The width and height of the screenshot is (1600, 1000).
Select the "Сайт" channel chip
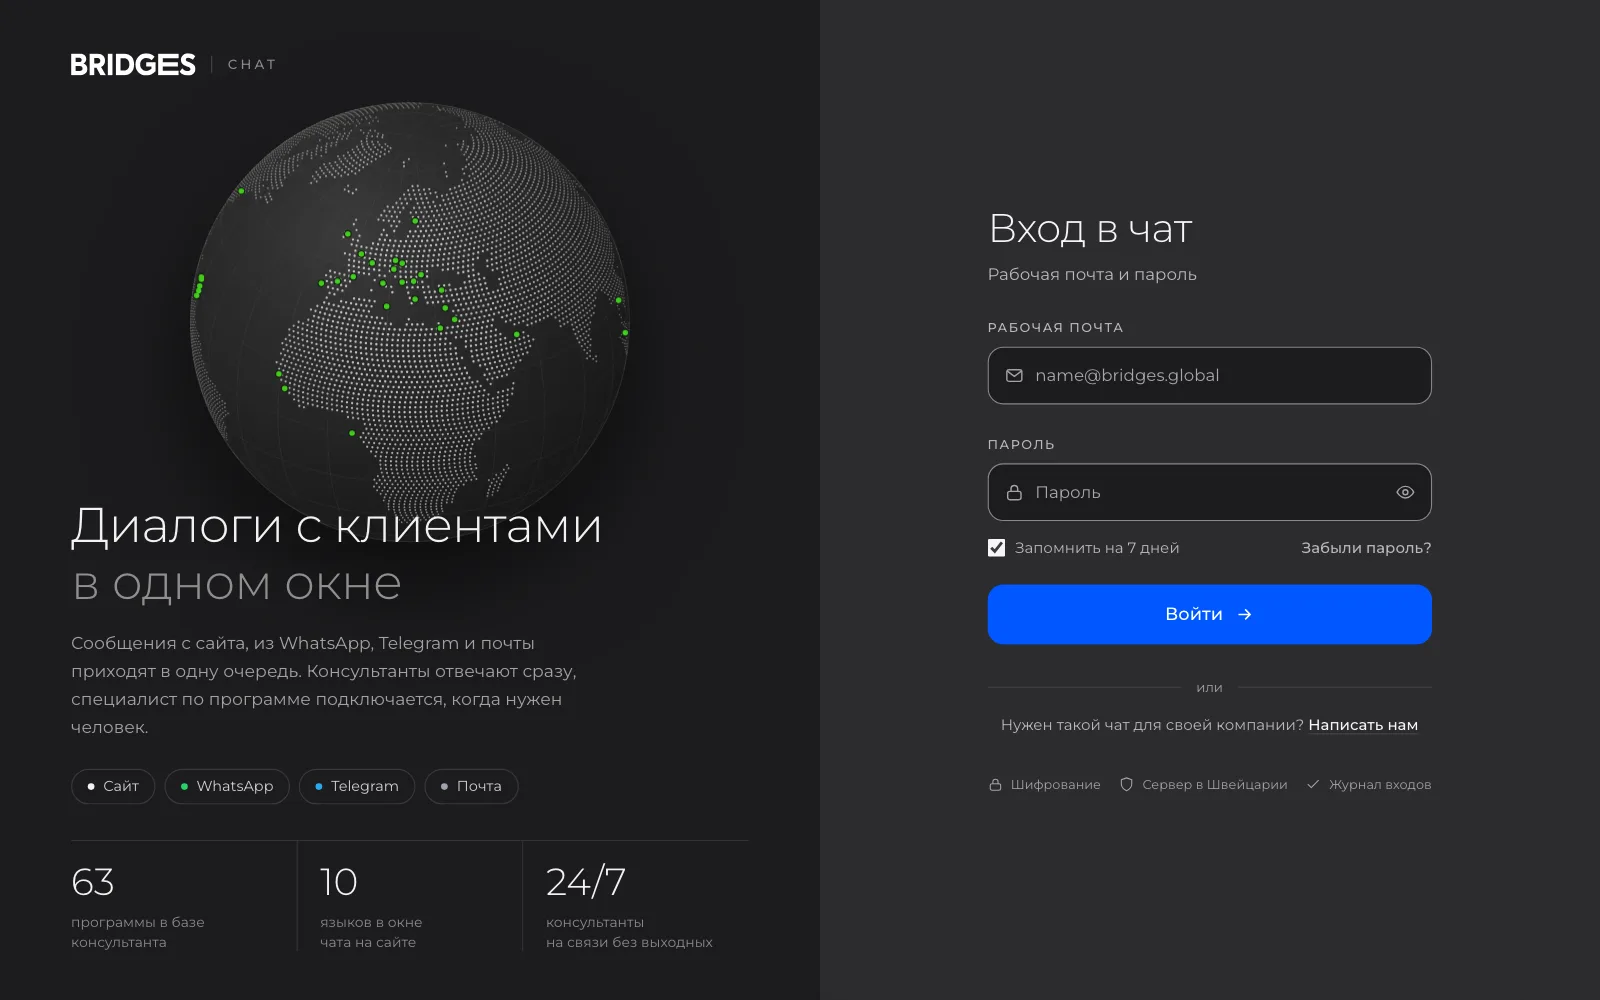[x=113, y=786]
